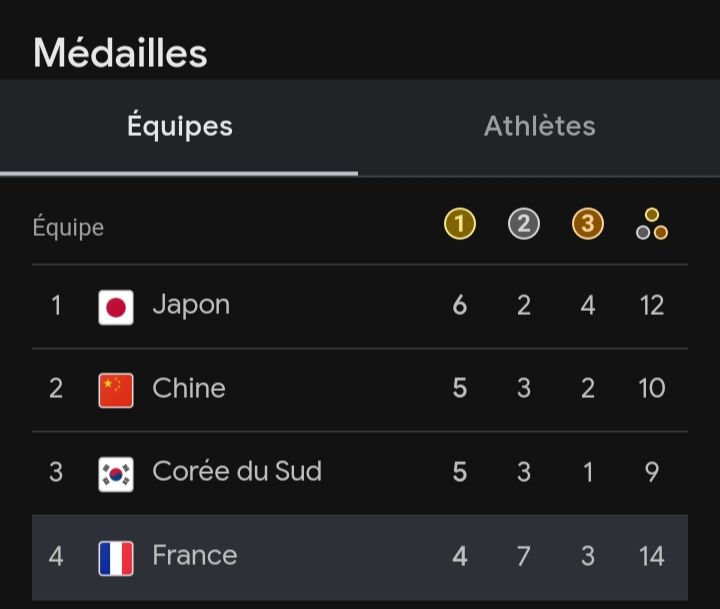Click the Équipe column header
Image resolution: width=720 pixels, height=609 pixels.
68,228
